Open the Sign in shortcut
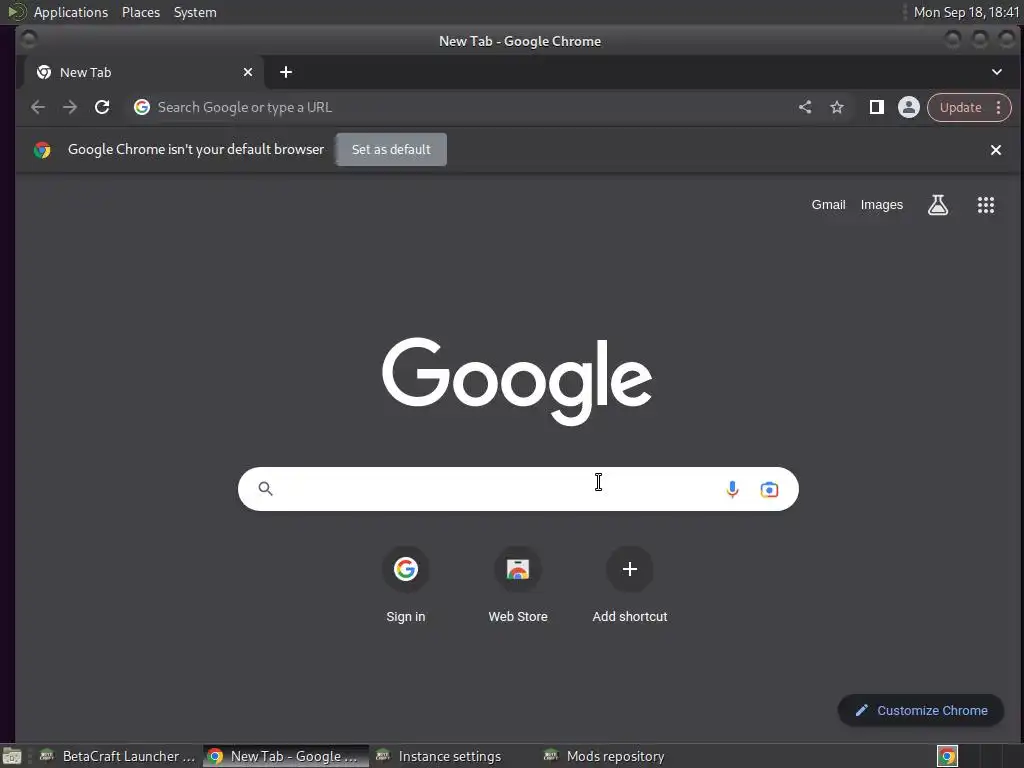The image size is (1024, 768). point(406,584)
